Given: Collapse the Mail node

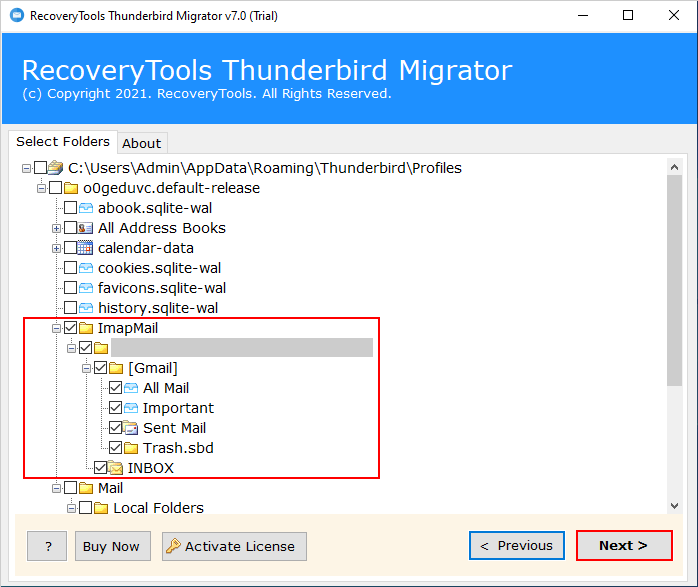Looking at the screenshot, I should pos(56,489).
